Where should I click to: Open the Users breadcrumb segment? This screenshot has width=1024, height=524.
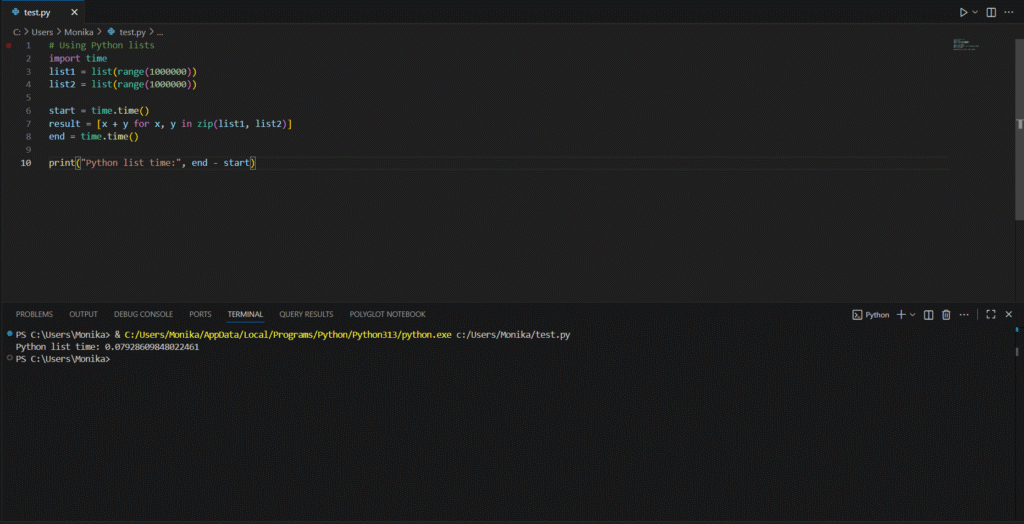click(x=42, y=32)
